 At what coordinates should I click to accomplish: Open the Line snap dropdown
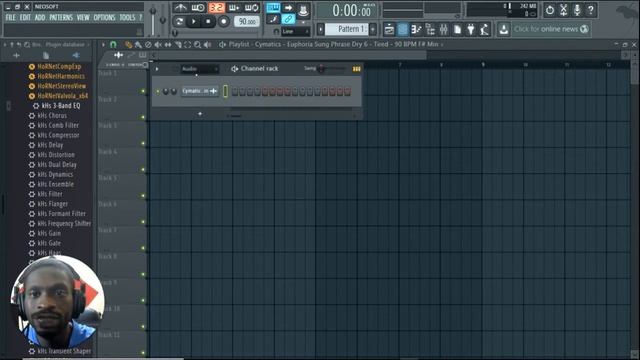pyautogui.click(x=295, y=31)
